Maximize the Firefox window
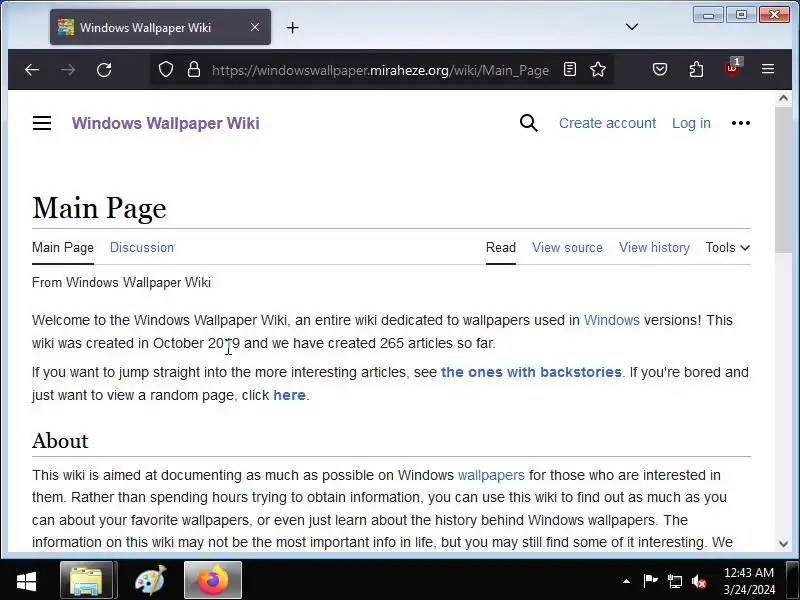Screen dimensions: 800x600 (741, 15)
